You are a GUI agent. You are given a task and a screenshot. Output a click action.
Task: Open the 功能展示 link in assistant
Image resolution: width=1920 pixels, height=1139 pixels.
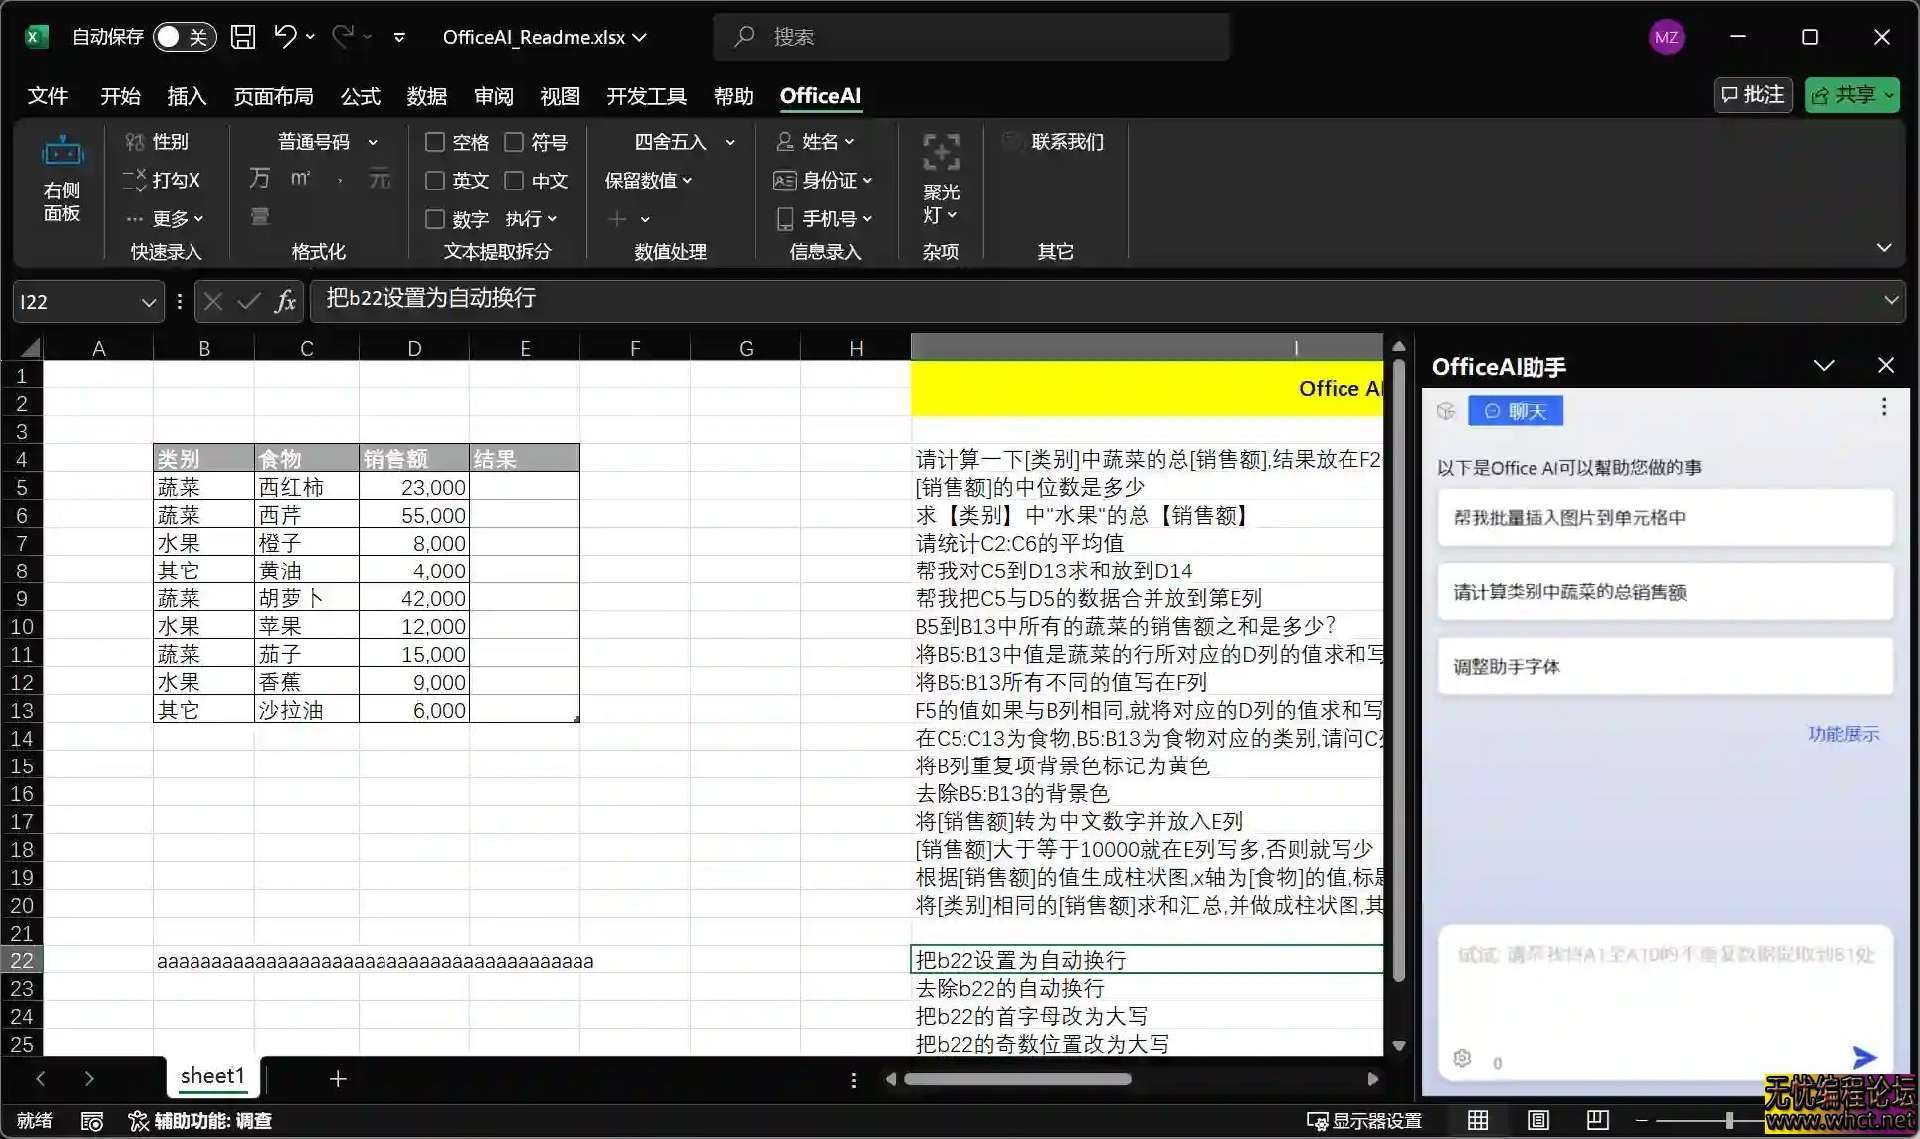point(1844,733)
